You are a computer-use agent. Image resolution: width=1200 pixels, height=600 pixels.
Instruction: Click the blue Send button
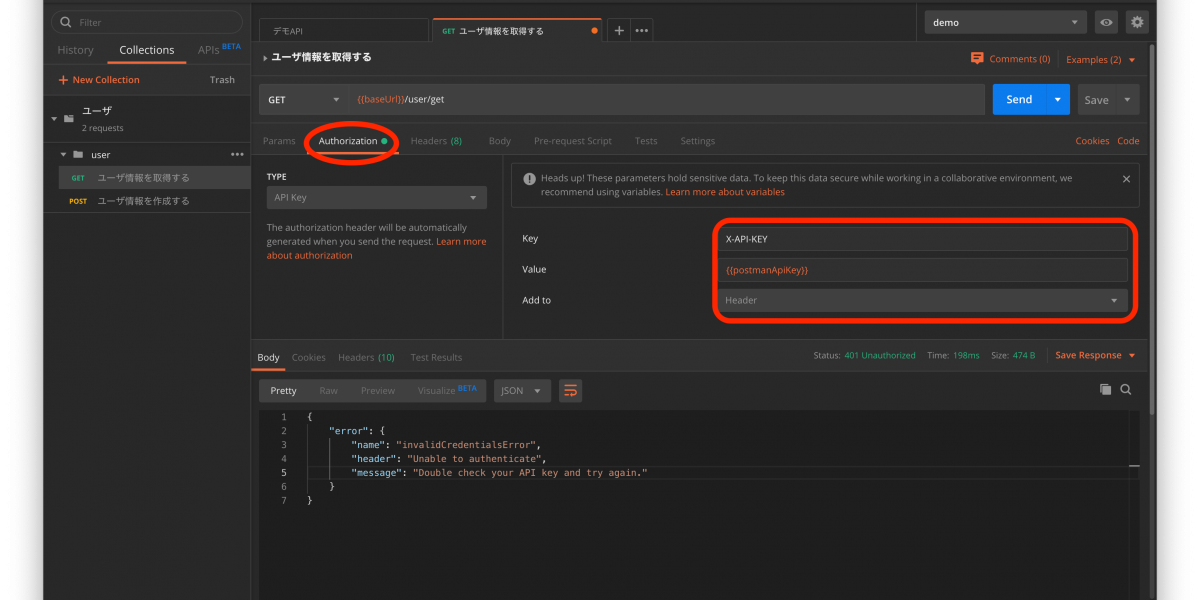coord(1018,100)
